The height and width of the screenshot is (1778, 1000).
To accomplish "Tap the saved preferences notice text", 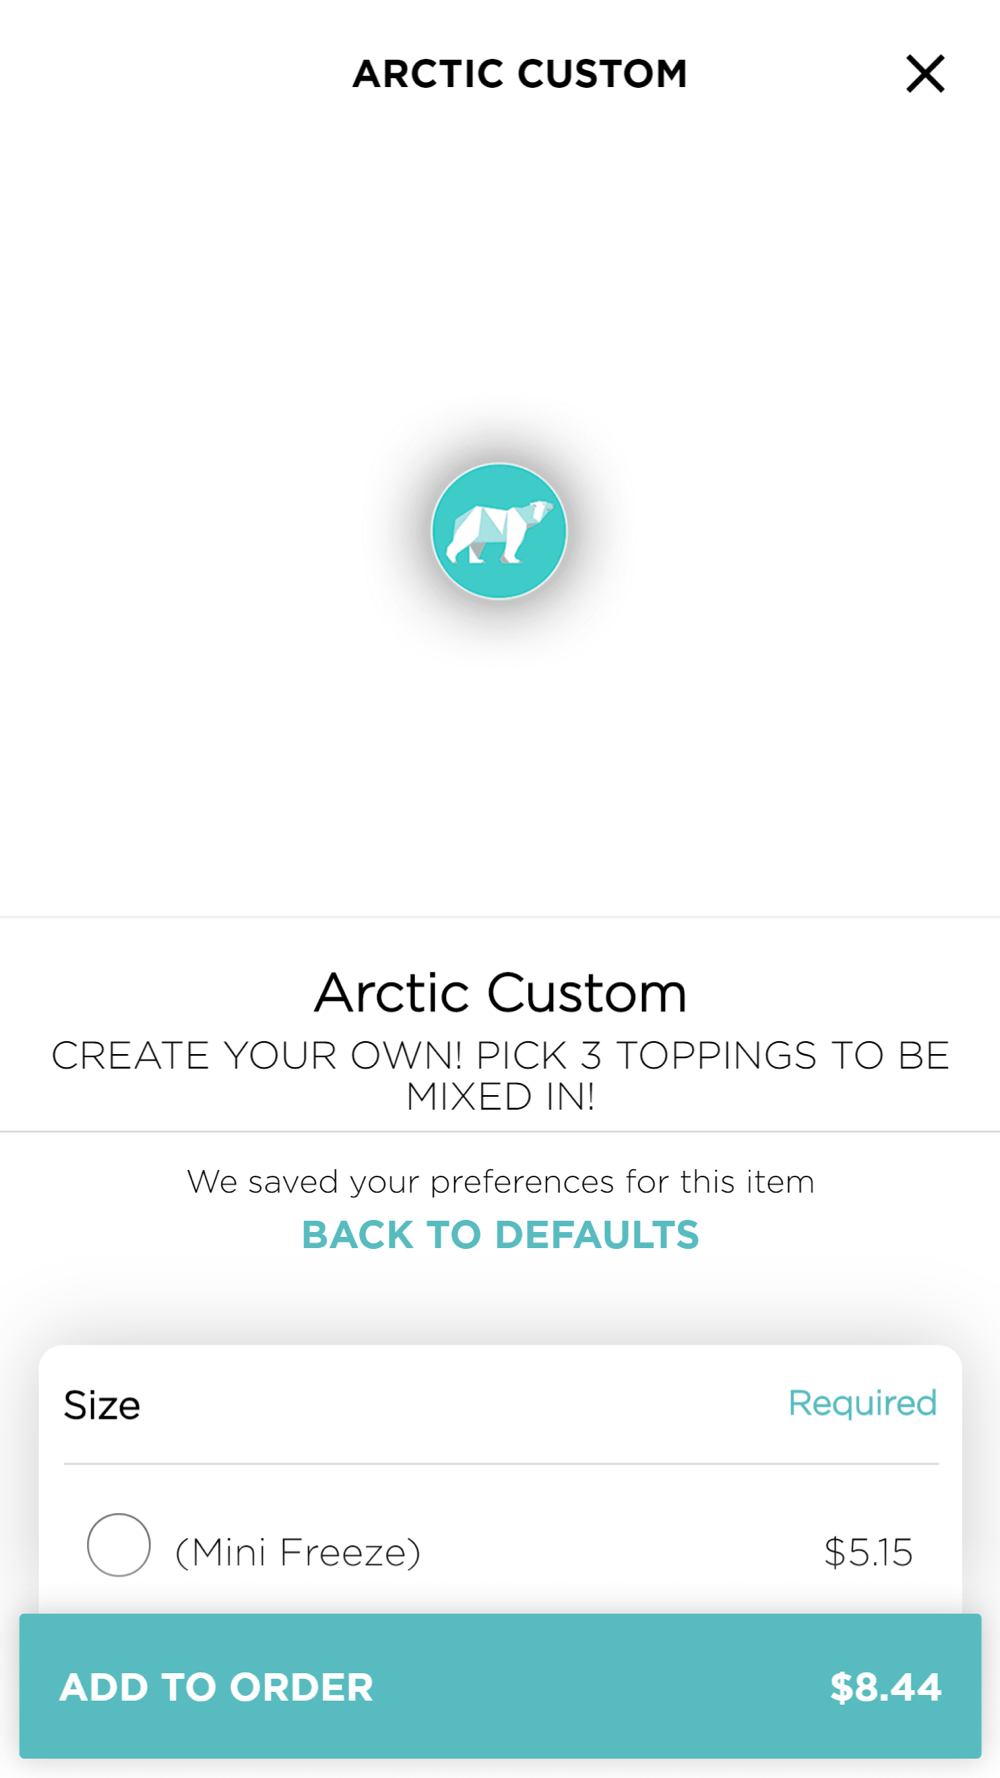I will pyautogui.click(x=500, y=1182).
